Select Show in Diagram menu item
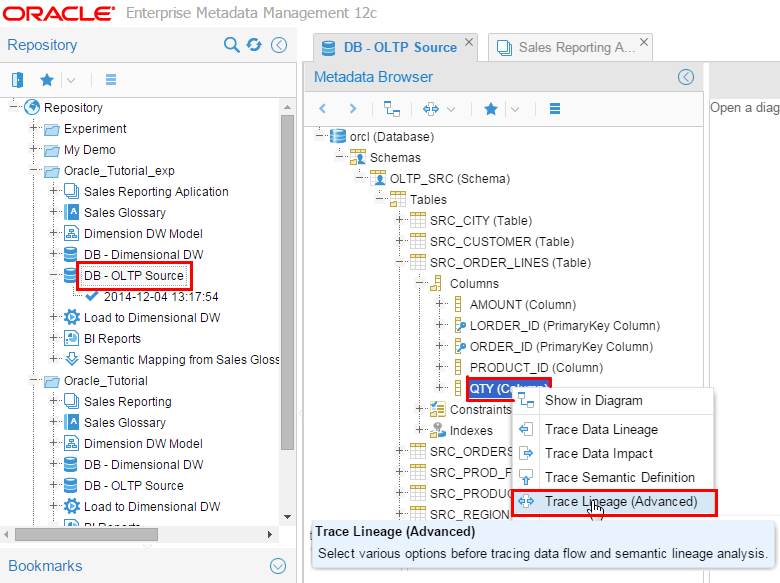Viewport: 780px width, 583px height. point(614,400)
